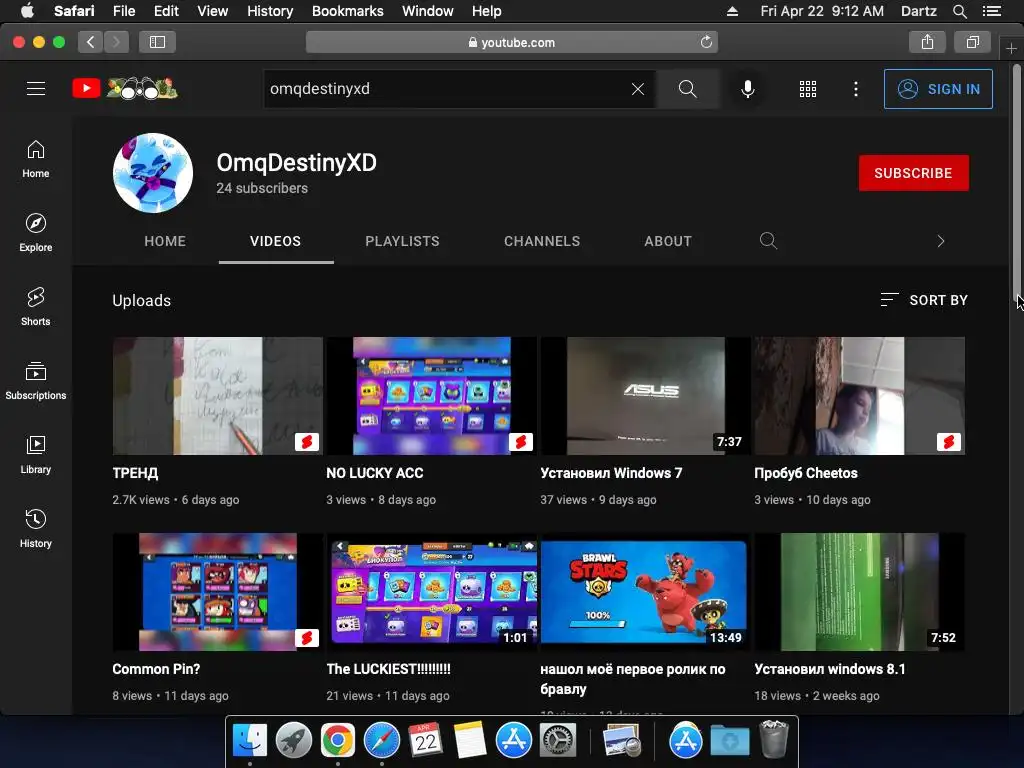Click the page vertical scrollbar
Screen dimensions: 1024x768
coord(1017,183)
